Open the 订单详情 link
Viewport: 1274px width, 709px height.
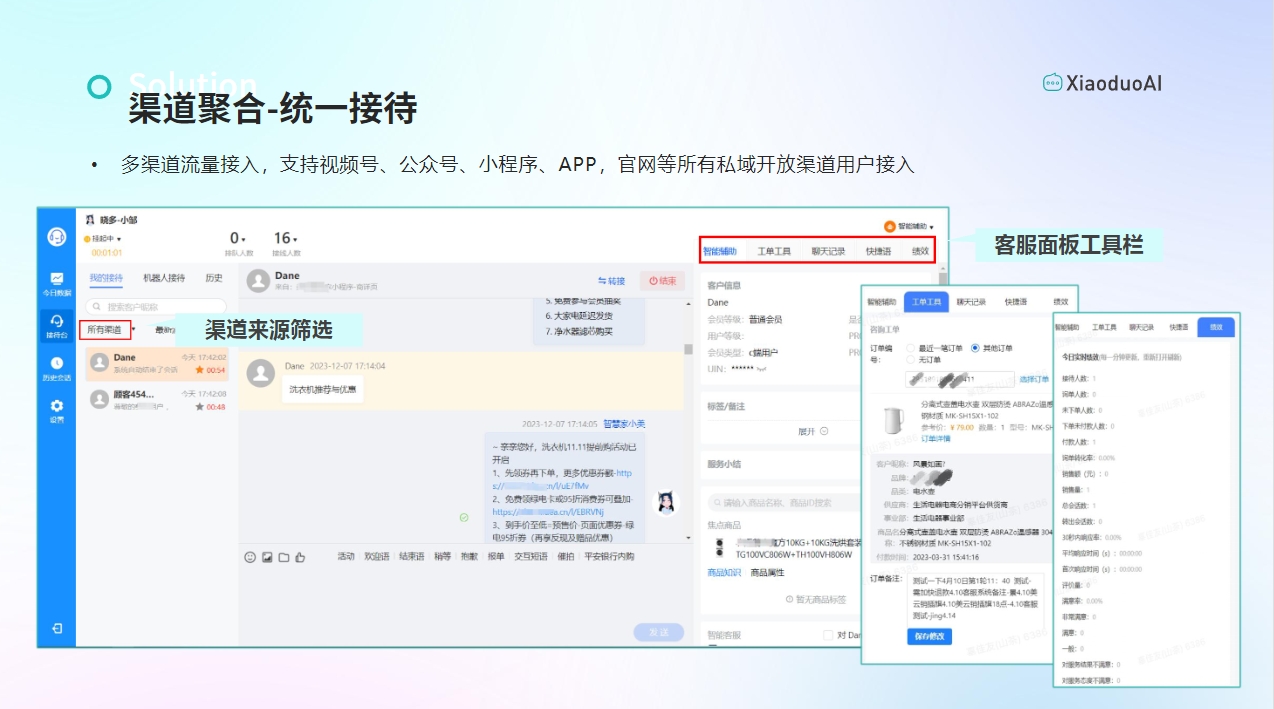[936, 438]
